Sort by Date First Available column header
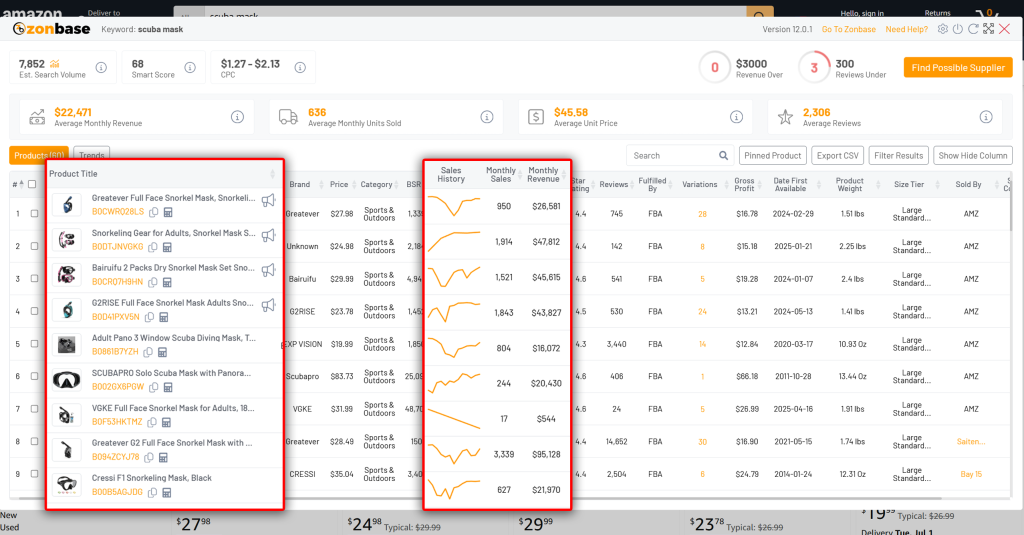1024x535 pixels. (x=790, y=184)
